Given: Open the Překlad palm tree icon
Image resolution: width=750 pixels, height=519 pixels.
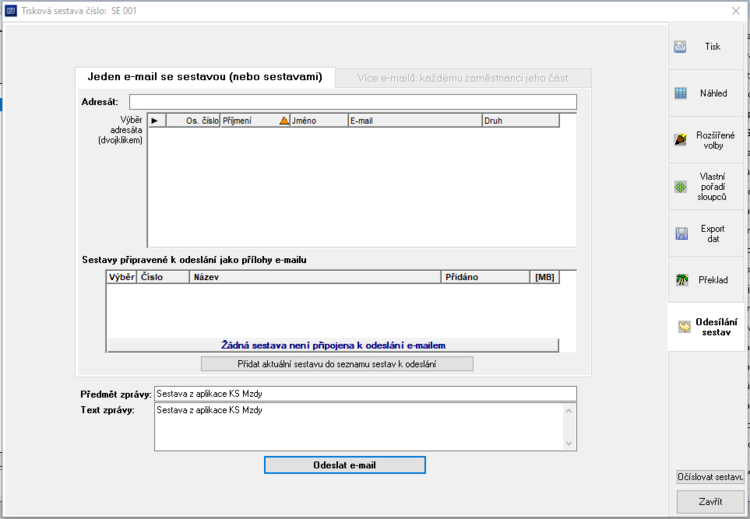Looking at the screenshot, I should point(682,280).
